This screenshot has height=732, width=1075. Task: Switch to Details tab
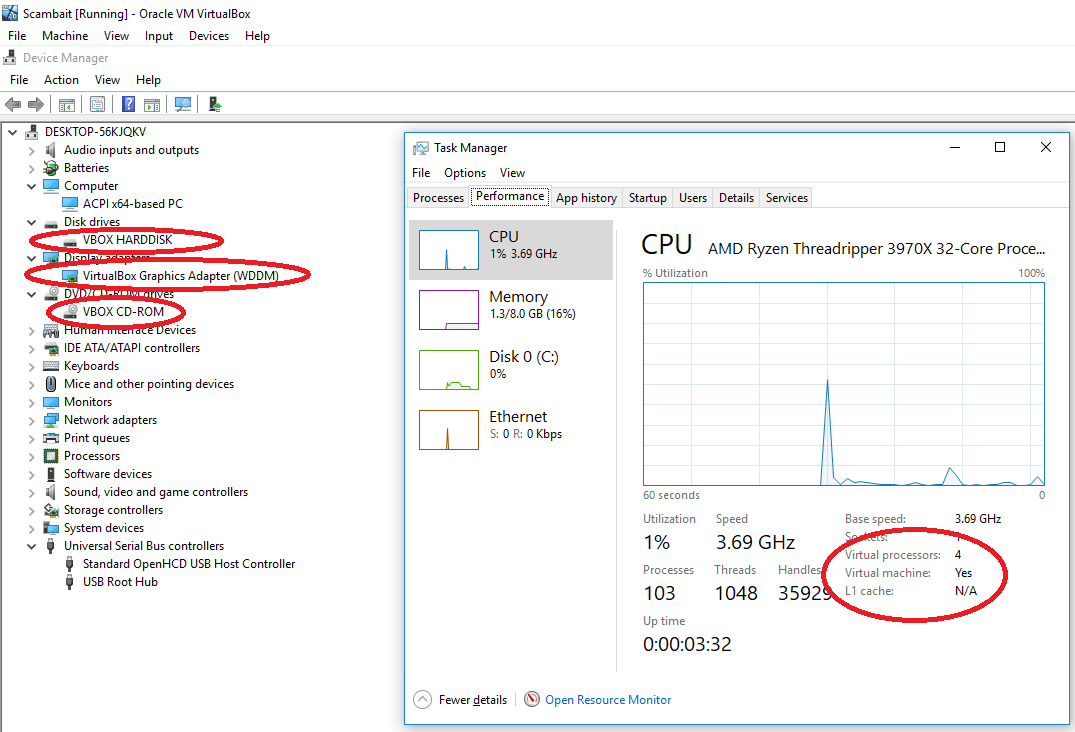coord(736,197)
